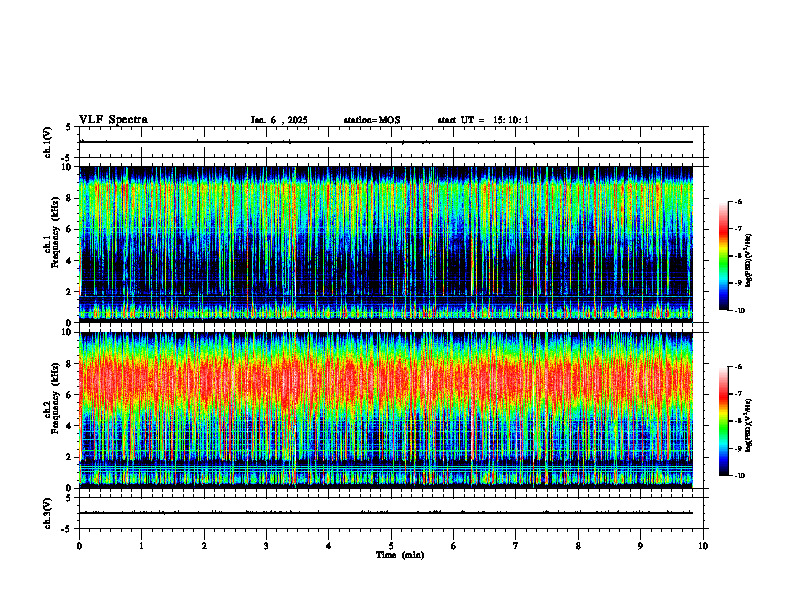The height and width of the screenshot is (612, 792).
Task: Click the "Time (min)" axis title
Action: click(x=400, y=555)
